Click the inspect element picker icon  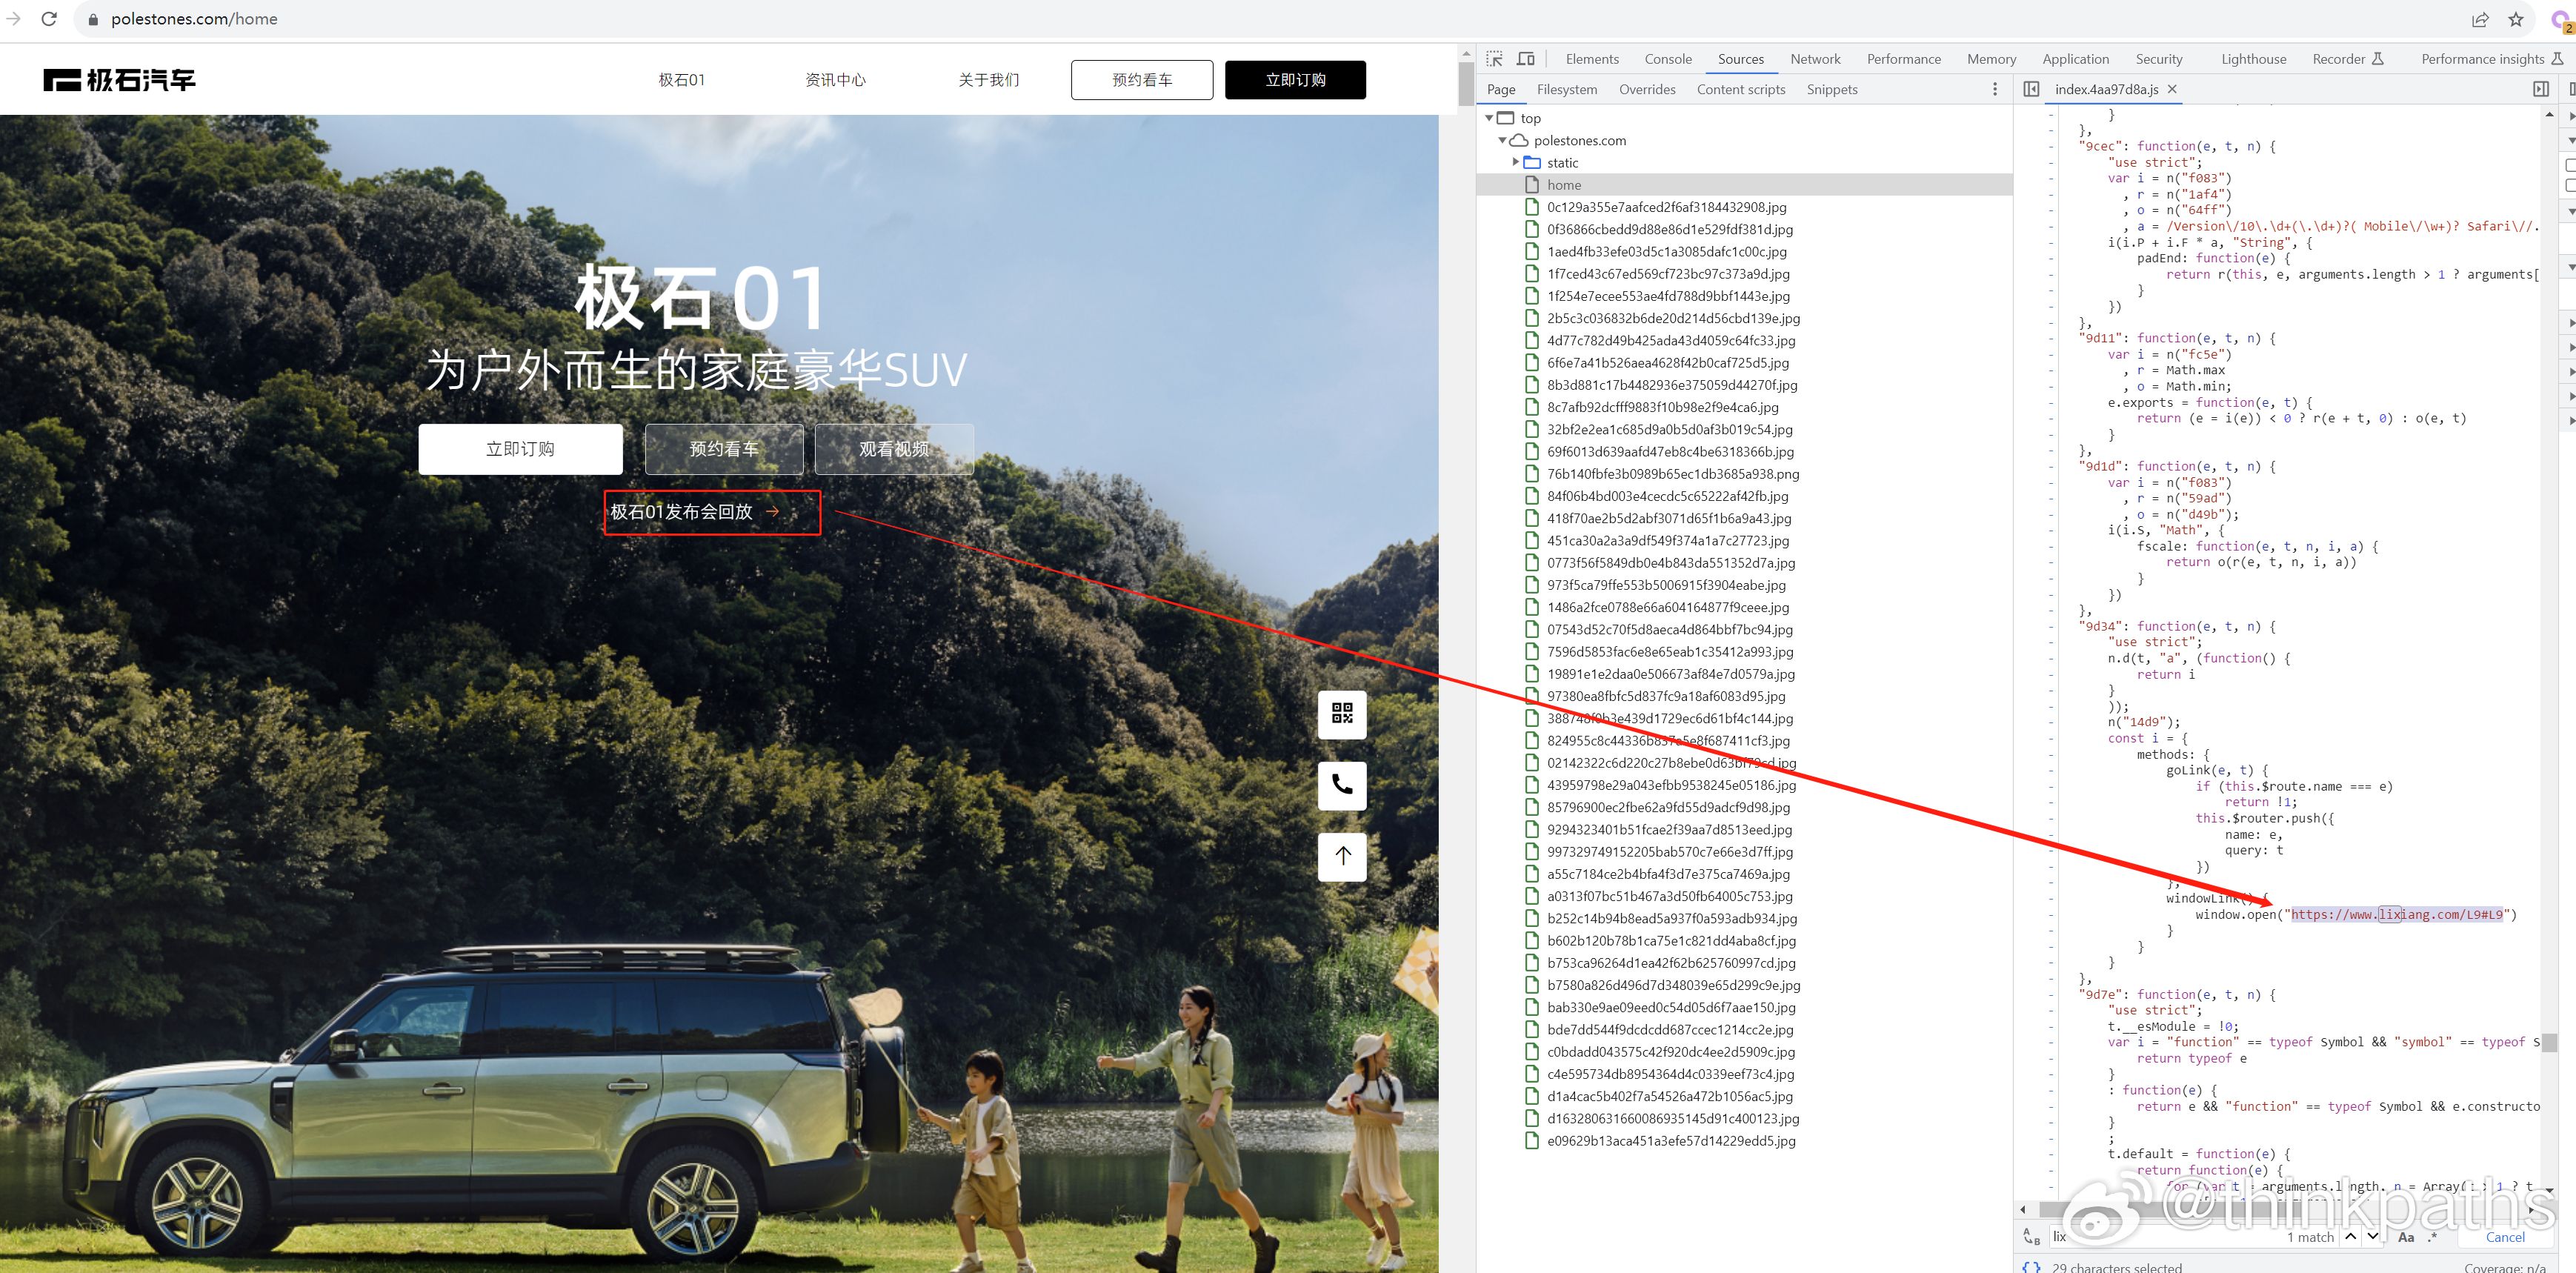click(x=1494, y=59)
